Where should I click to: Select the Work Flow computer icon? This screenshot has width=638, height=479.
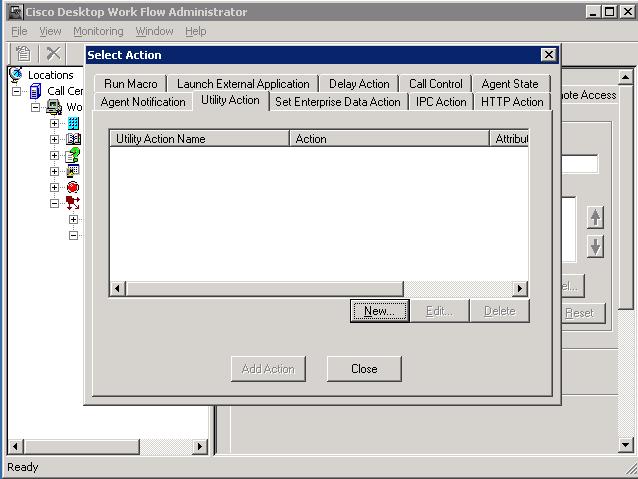[x=54, y=107]
